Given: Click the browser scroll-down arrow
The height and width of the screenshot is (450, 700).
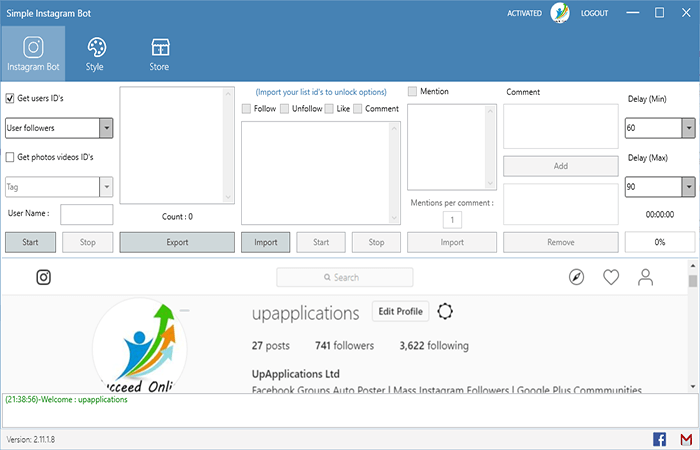Looking at the screenshot, I should click(x=693, y=387).
